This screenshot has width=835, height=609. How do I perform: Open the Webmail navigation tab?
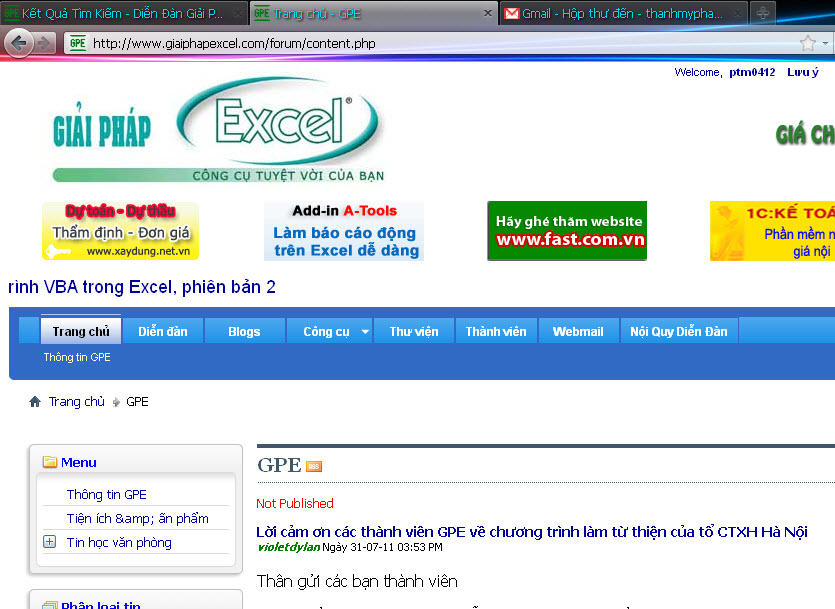click(578, 331)
